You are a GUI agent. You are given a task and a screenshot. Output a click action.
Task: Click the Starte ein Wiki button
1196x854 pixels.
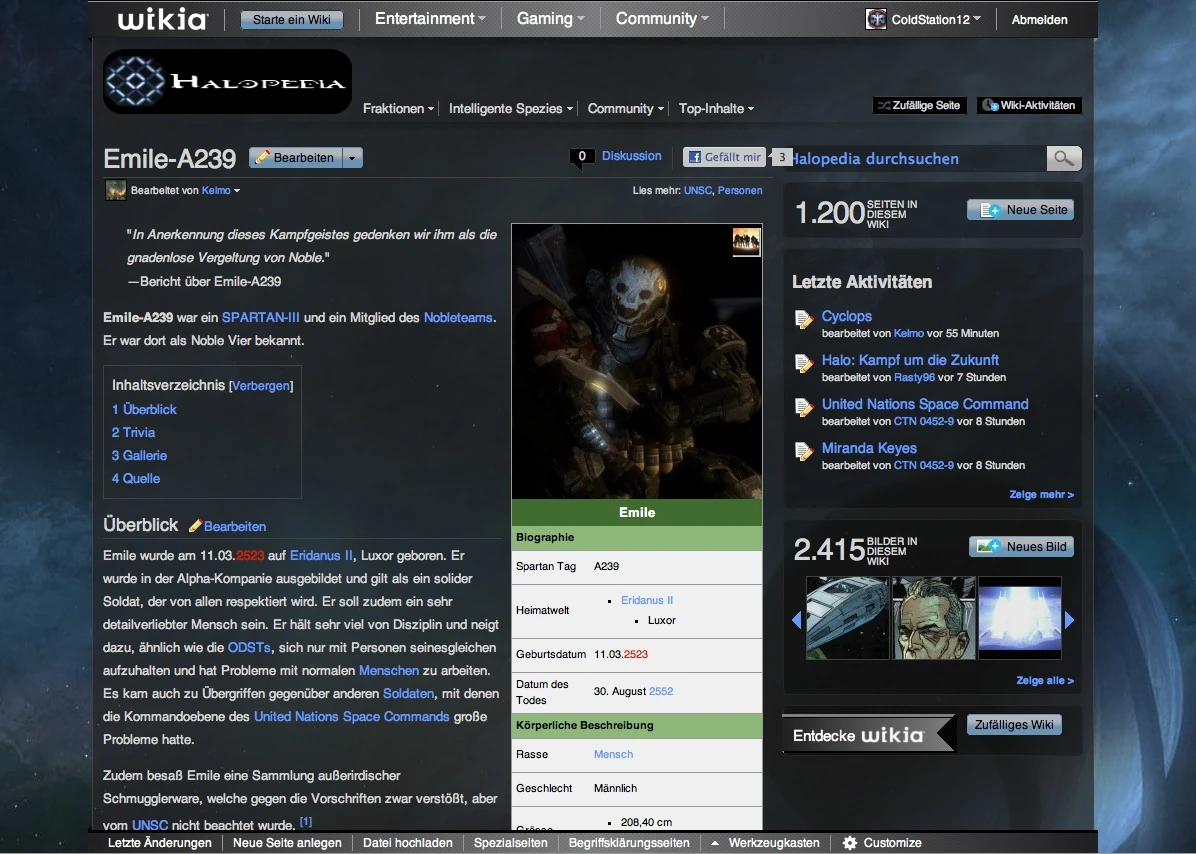(x=291, y=20)
